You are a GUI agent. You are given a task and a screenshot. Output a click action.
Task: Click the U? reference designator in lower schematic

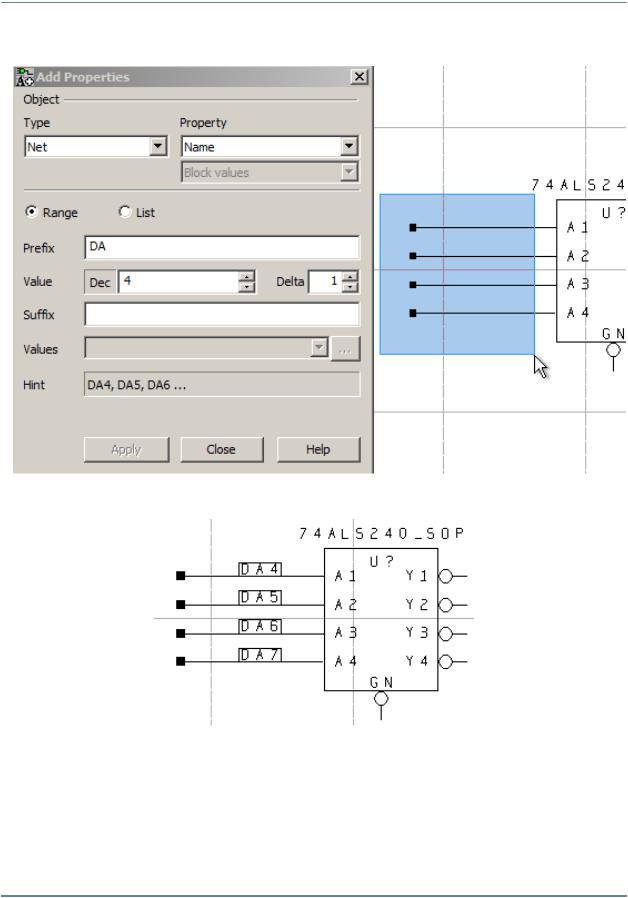point(381,561)
